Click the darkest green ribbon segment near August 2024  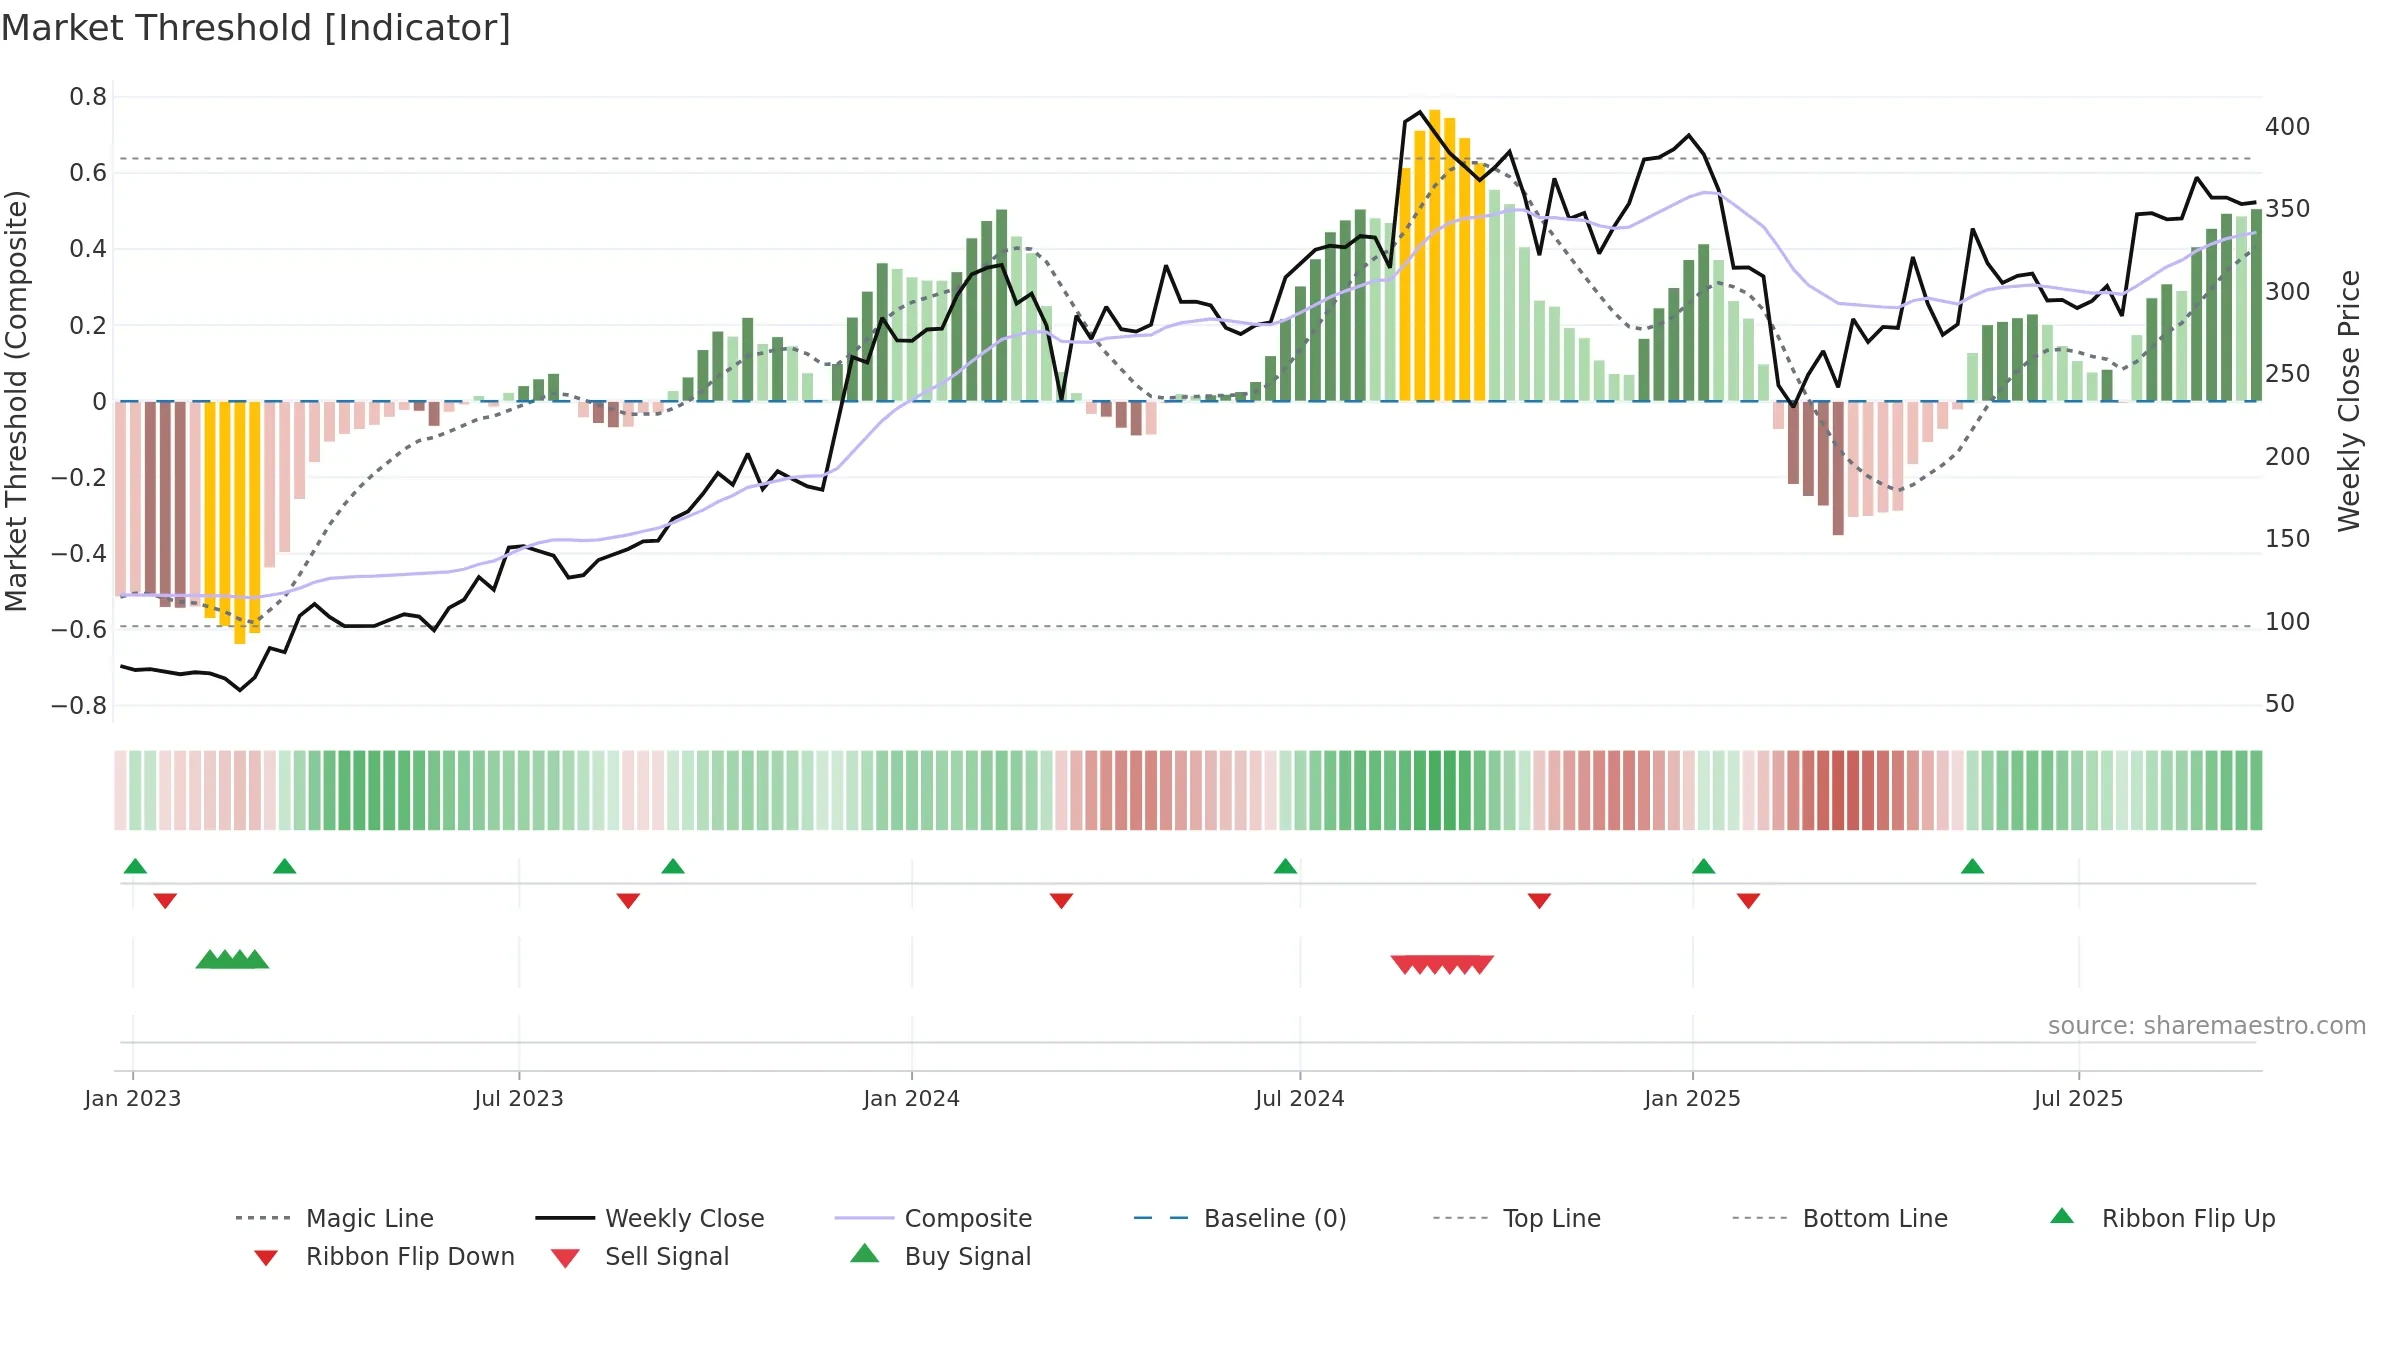(1435, 790)
